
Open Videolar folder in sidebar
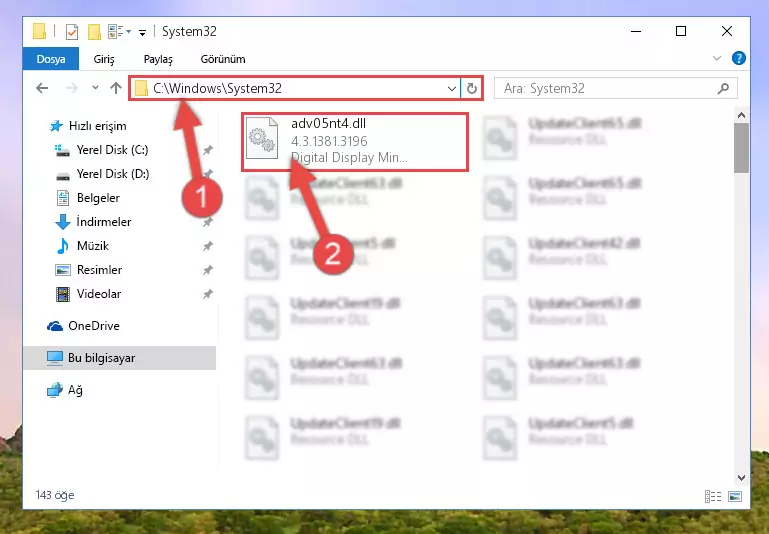point(88,294)
